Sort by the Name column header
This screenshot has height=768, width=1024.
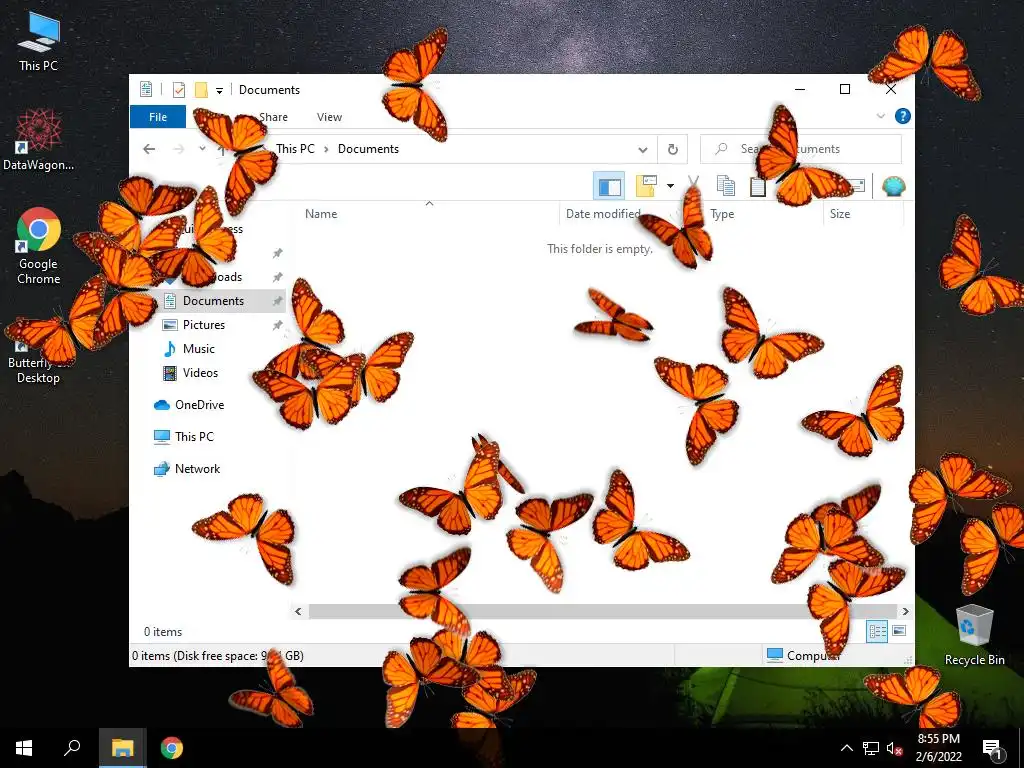tap(321, 214)
